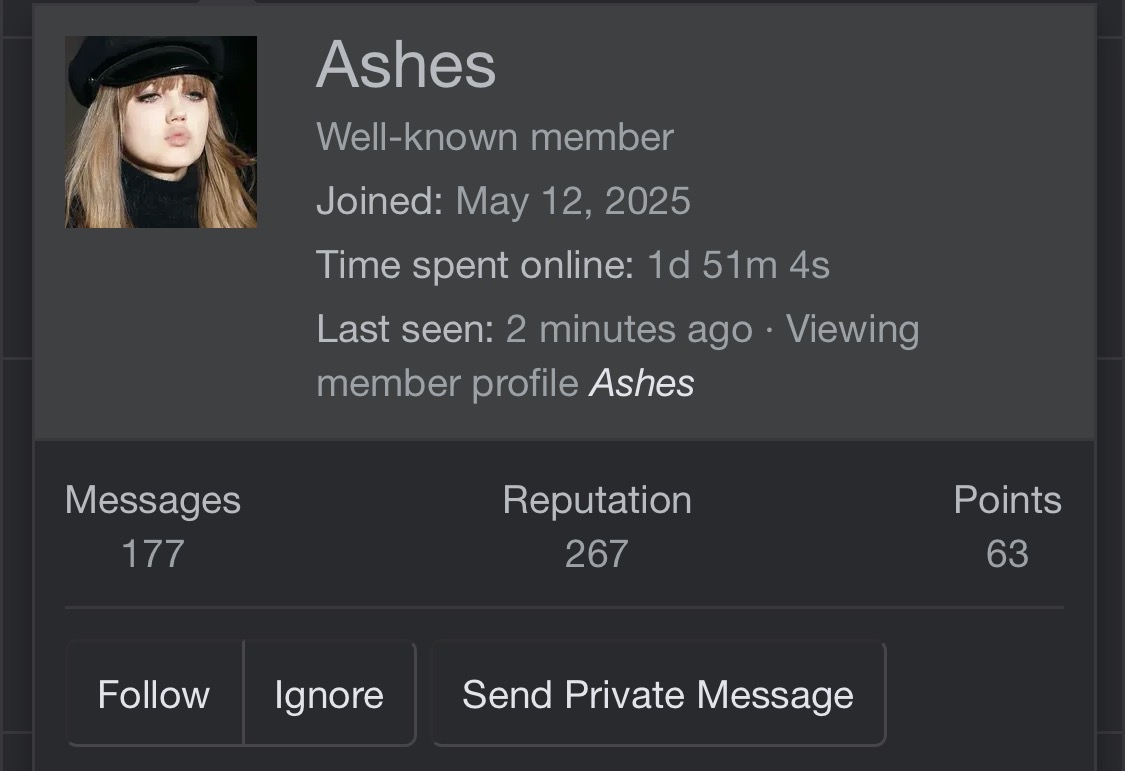This screenshot has width=1125, height=771.
Task: Click the Ashes profile avatar picture
Action: click(x=161, y=132)
